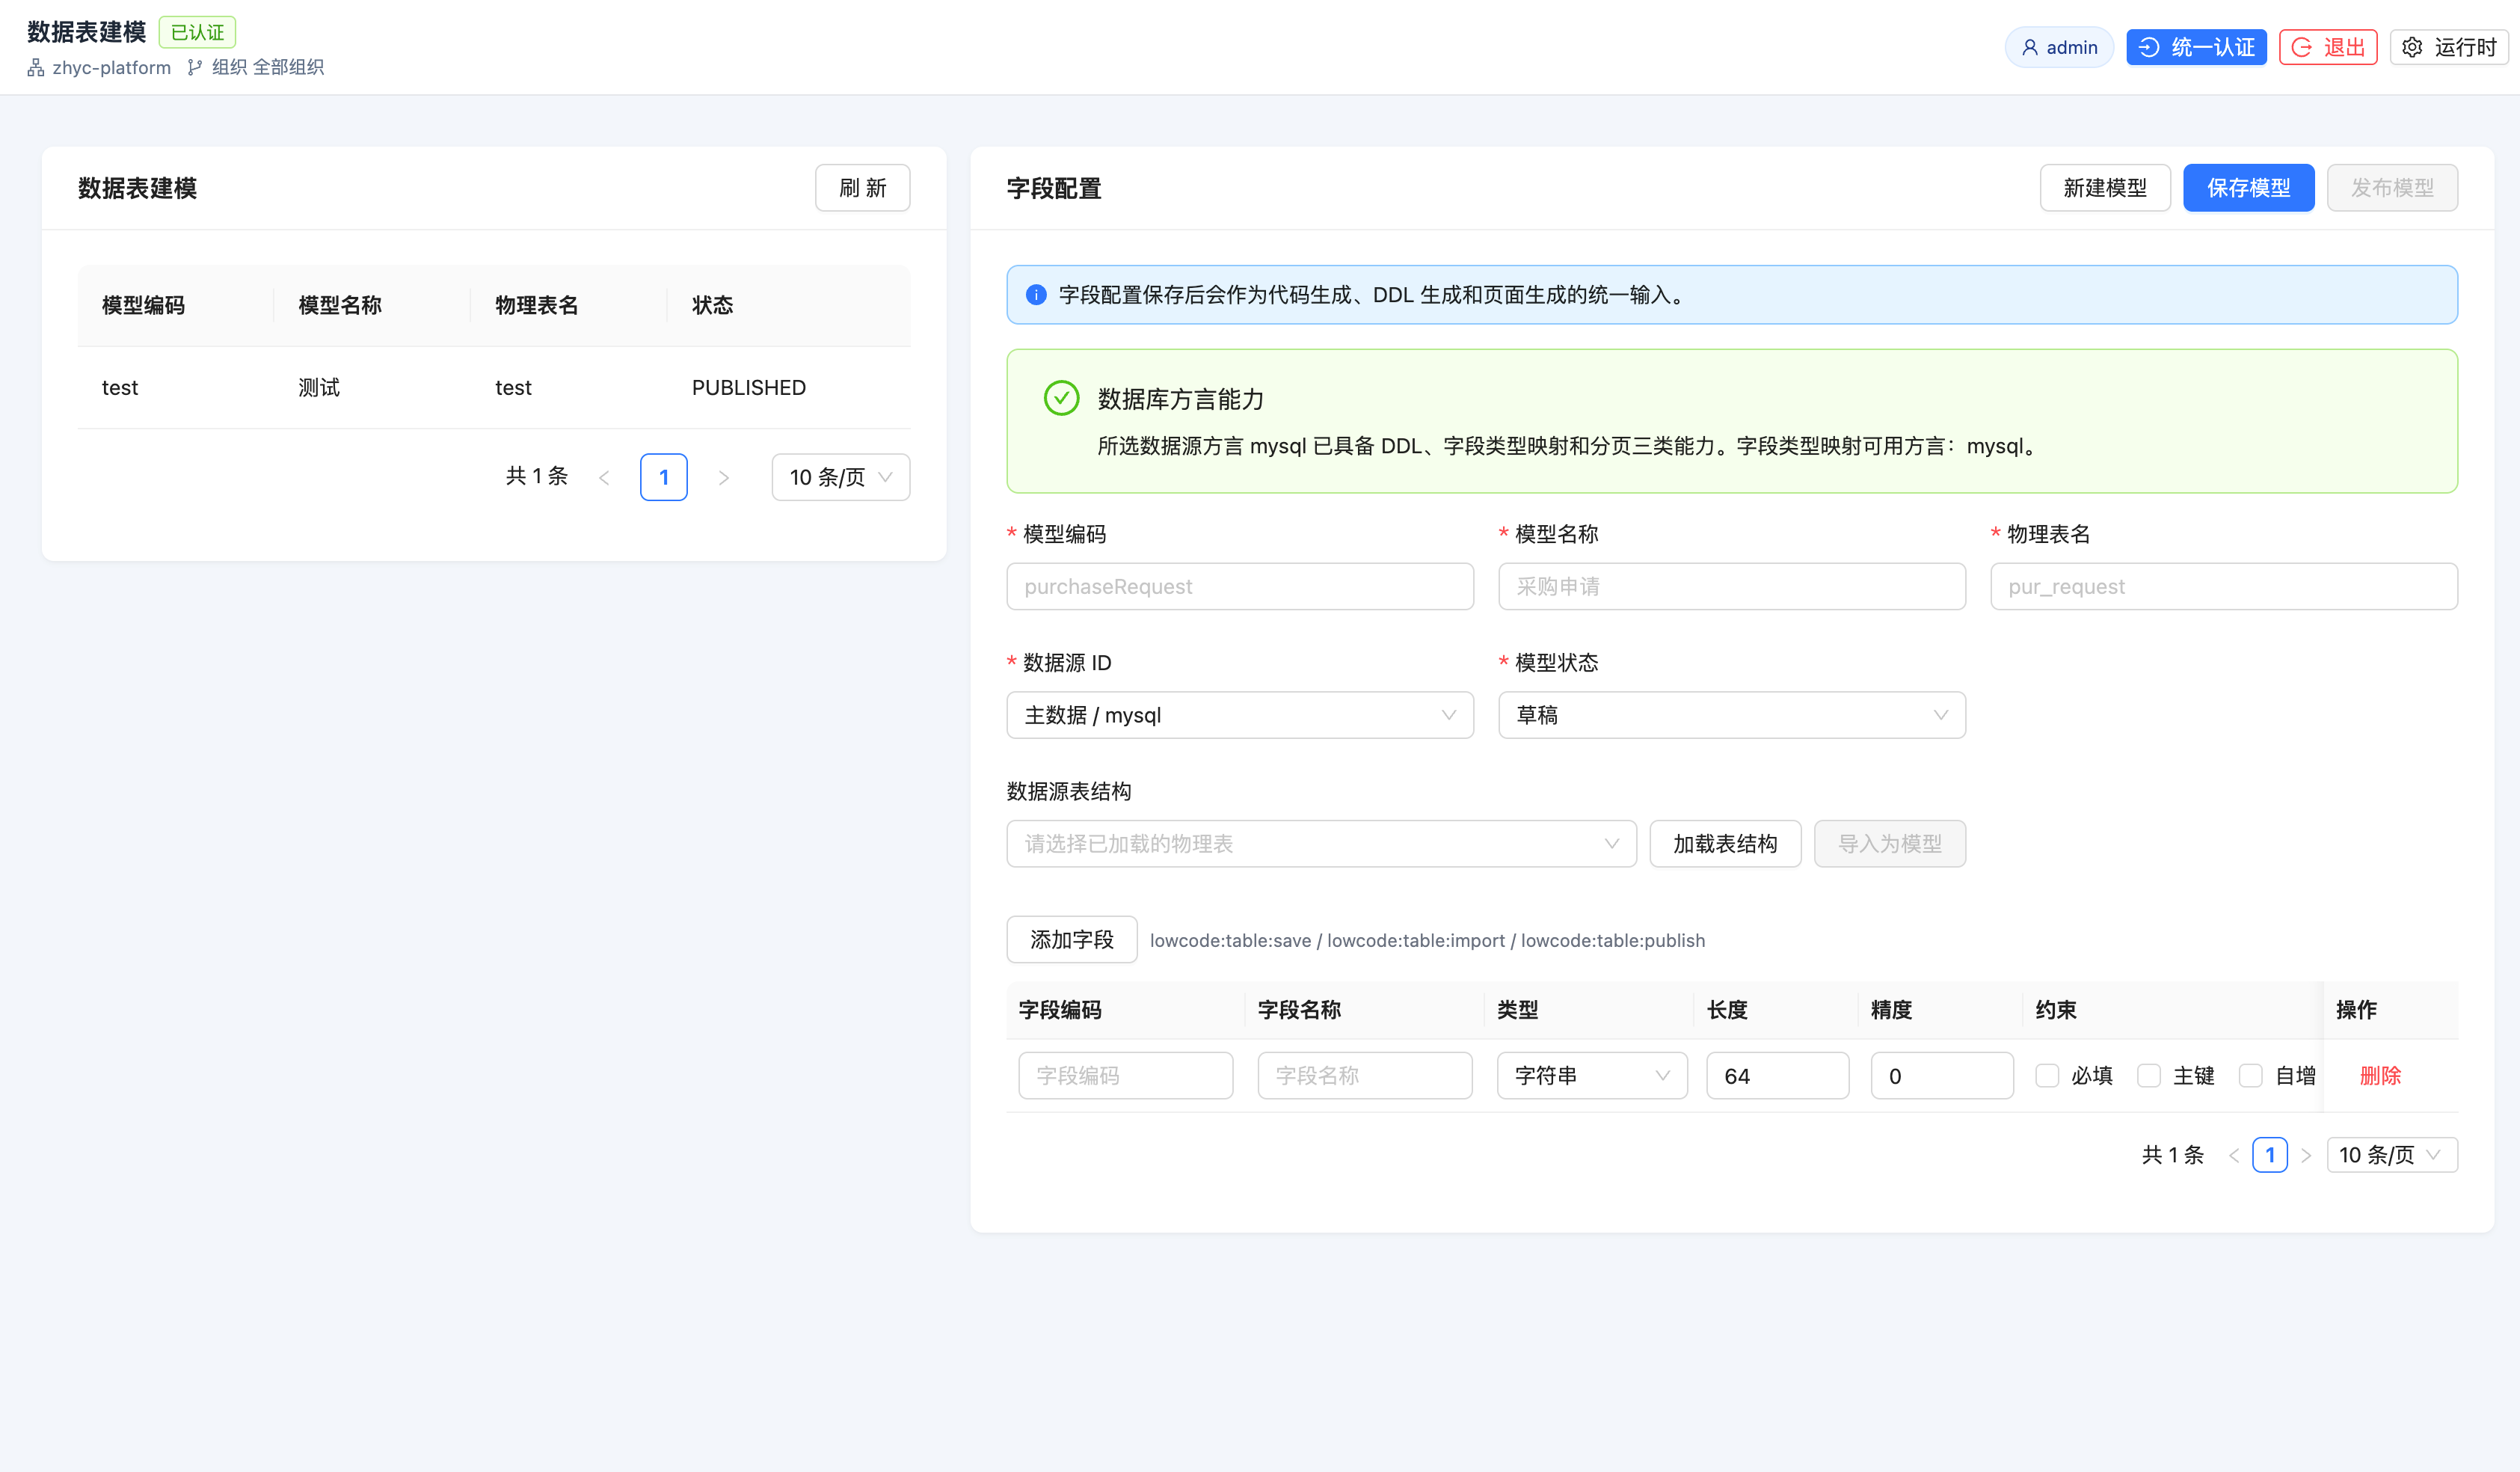Open fields table 10 条/页 page size dropdown
Viewport: 2520px width, 1472px height.
[2392, 1155]
